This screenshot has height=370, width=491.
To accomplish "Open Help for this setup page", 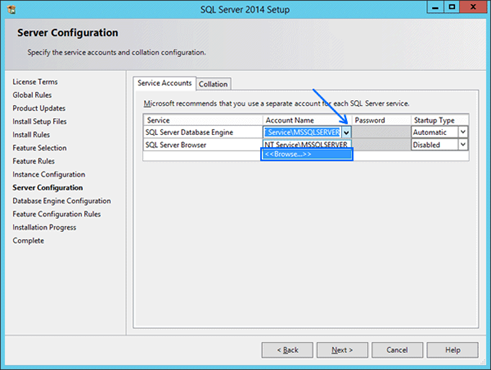I will coord(453,350).
